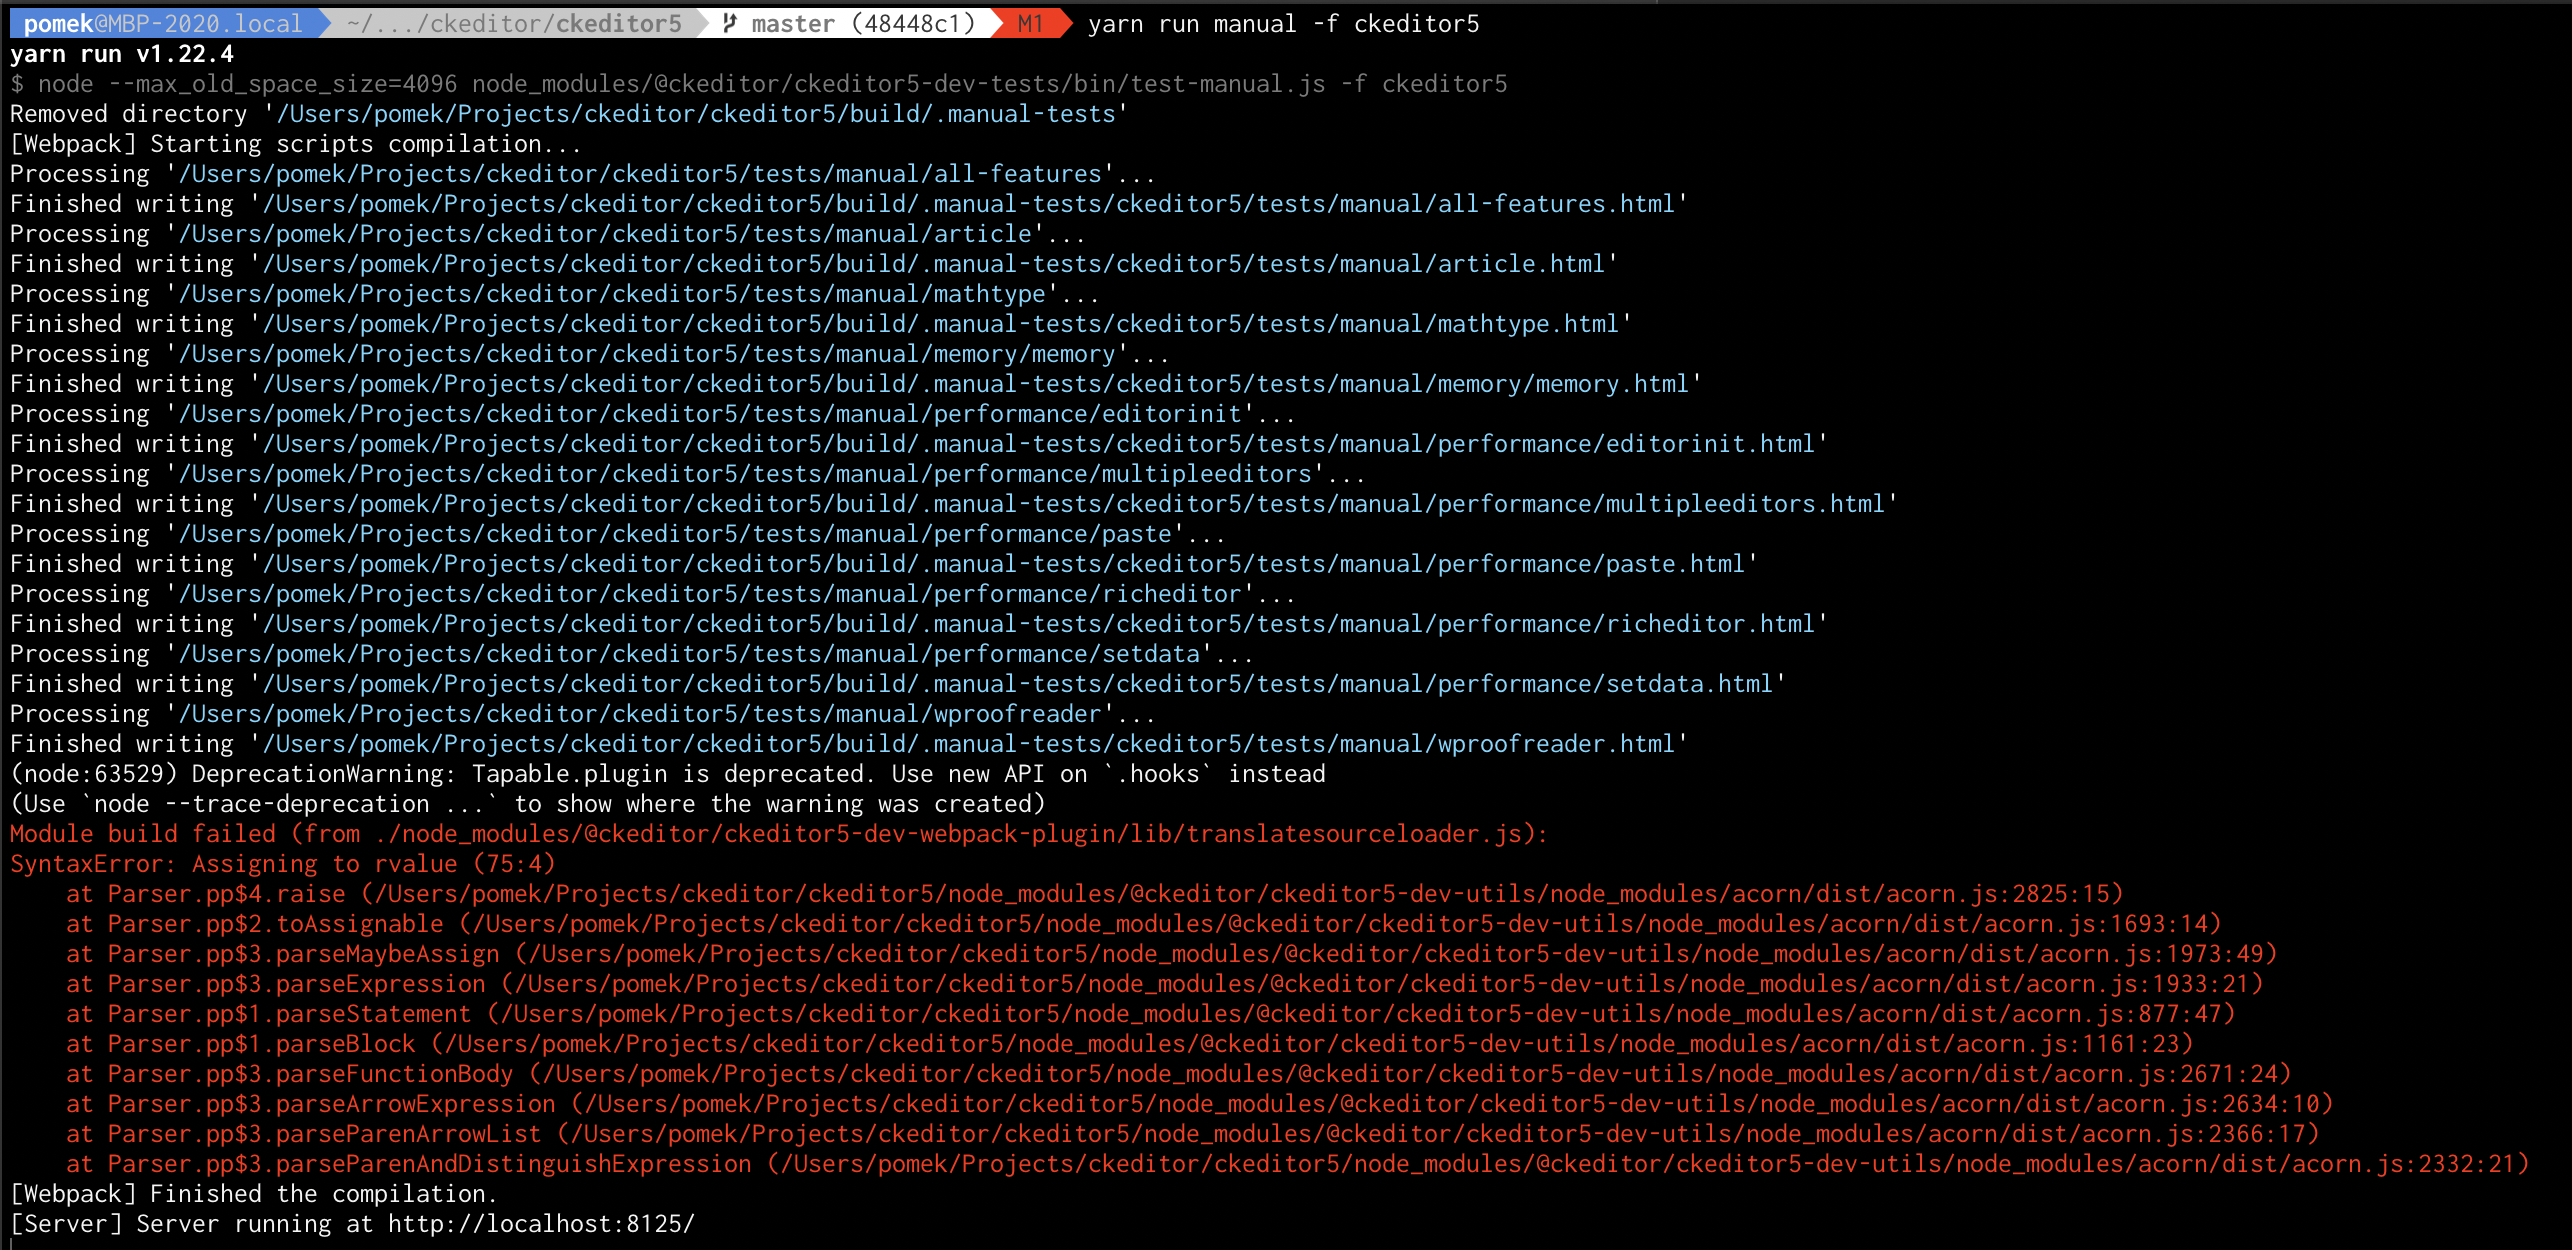Open the all-features.html output path
This screenshot has width=2572, height=1250.
click(969, 203)
